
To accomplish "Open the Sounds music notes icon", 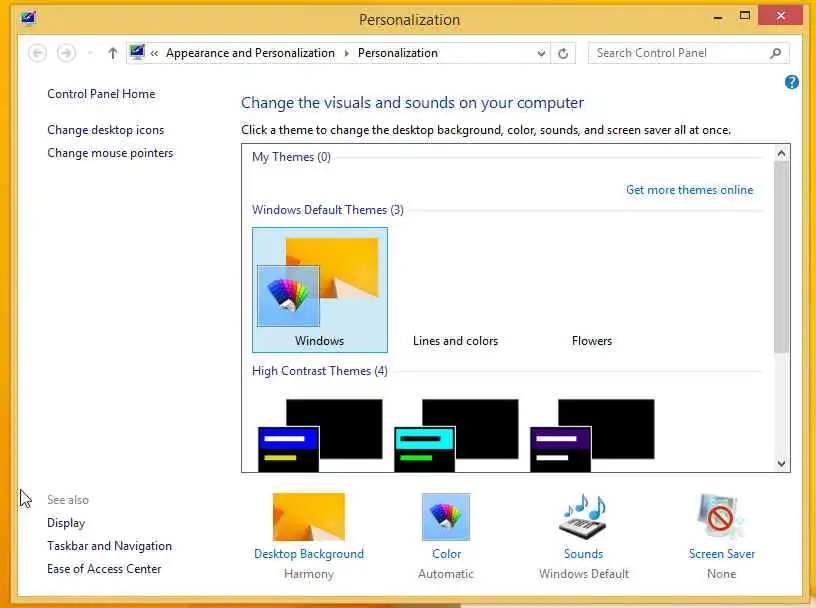I will pos(583,517).
